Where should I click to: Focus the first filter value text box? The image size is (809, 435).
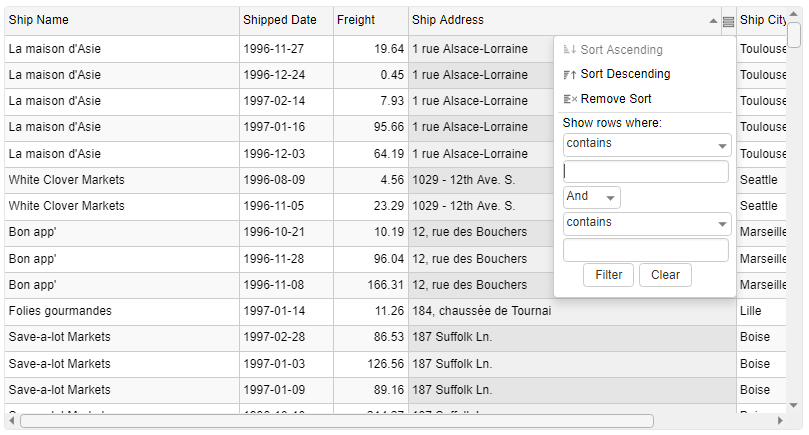pyautogui.click(x=646, y=172)
